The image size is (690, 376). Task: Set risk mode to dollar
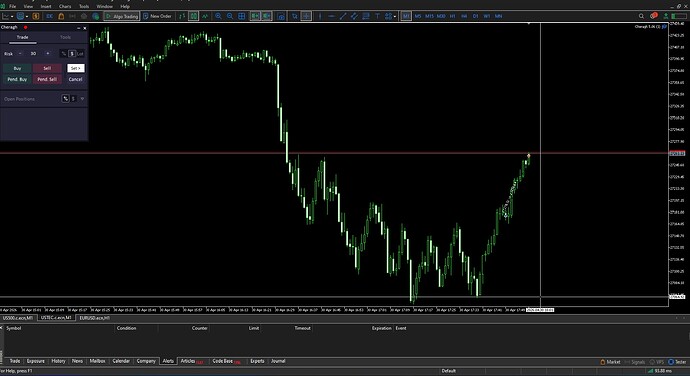tap(72, 54)
